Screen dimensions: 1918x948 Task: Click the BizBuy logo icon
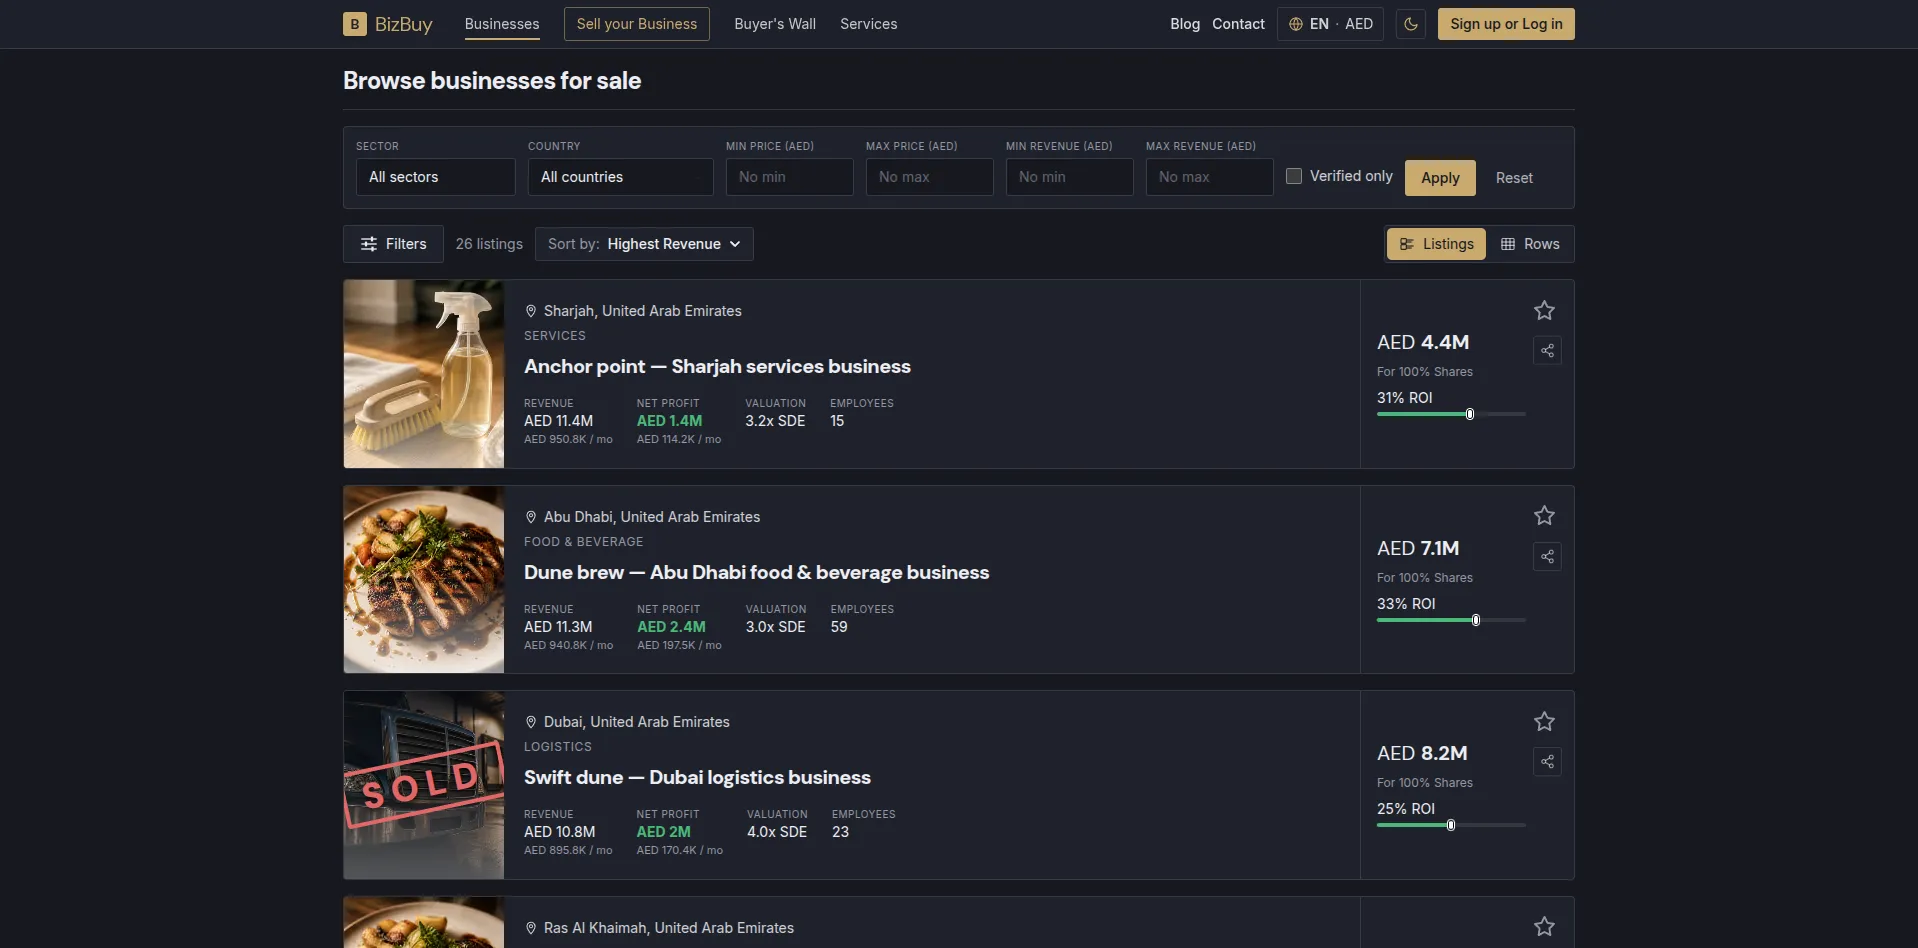(354, 24)
